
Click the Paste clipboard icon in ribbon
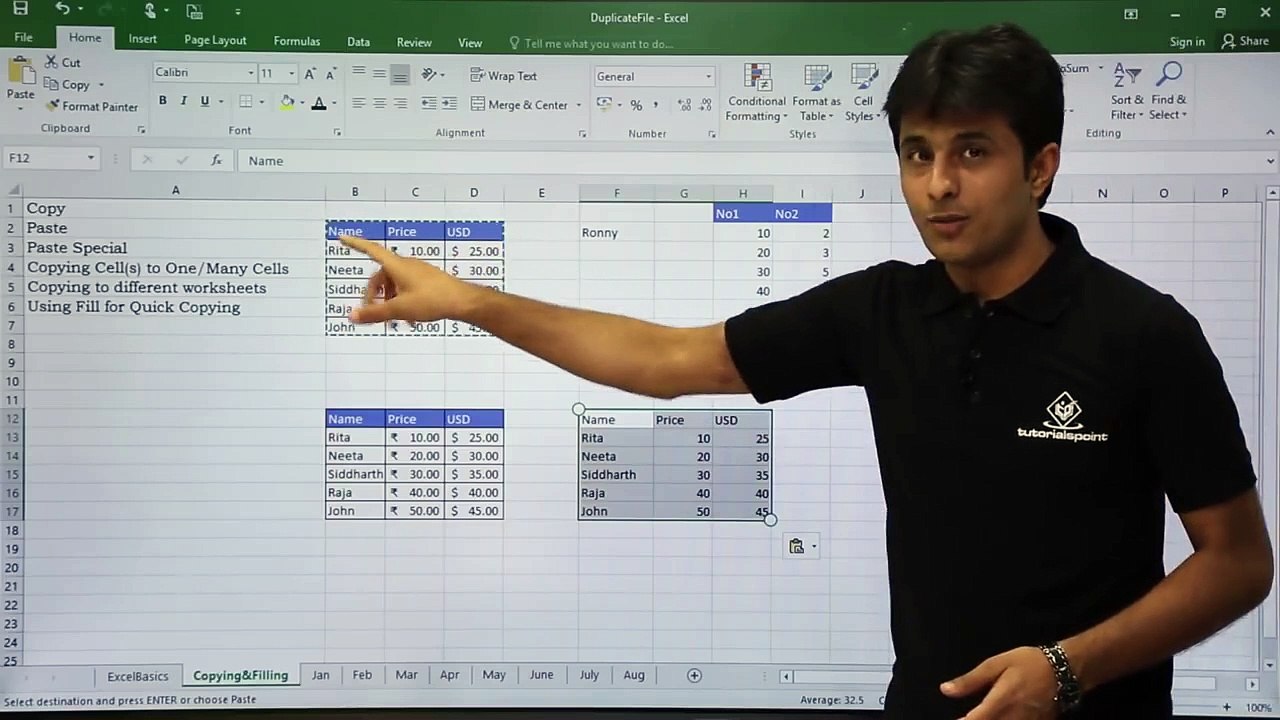click(20, 72)
